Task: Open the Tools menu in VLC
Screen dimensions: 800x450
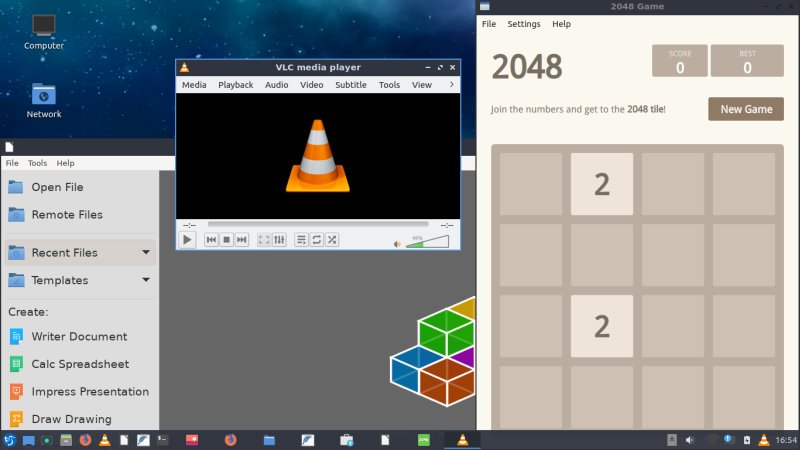Action: 389,85
